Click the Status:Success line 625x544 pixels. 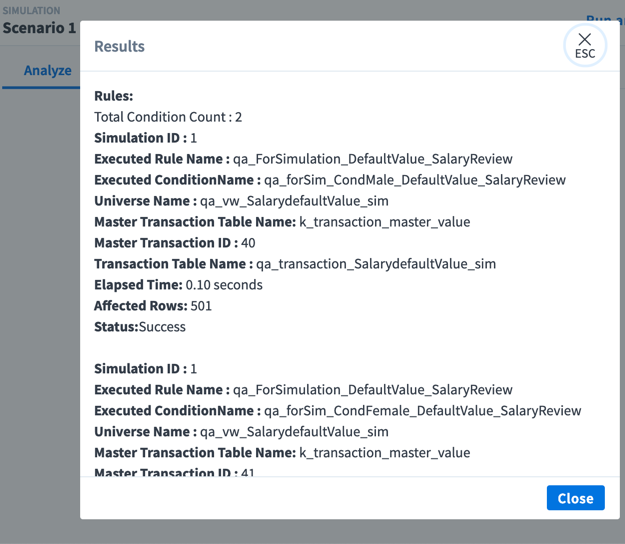point(140,327)
